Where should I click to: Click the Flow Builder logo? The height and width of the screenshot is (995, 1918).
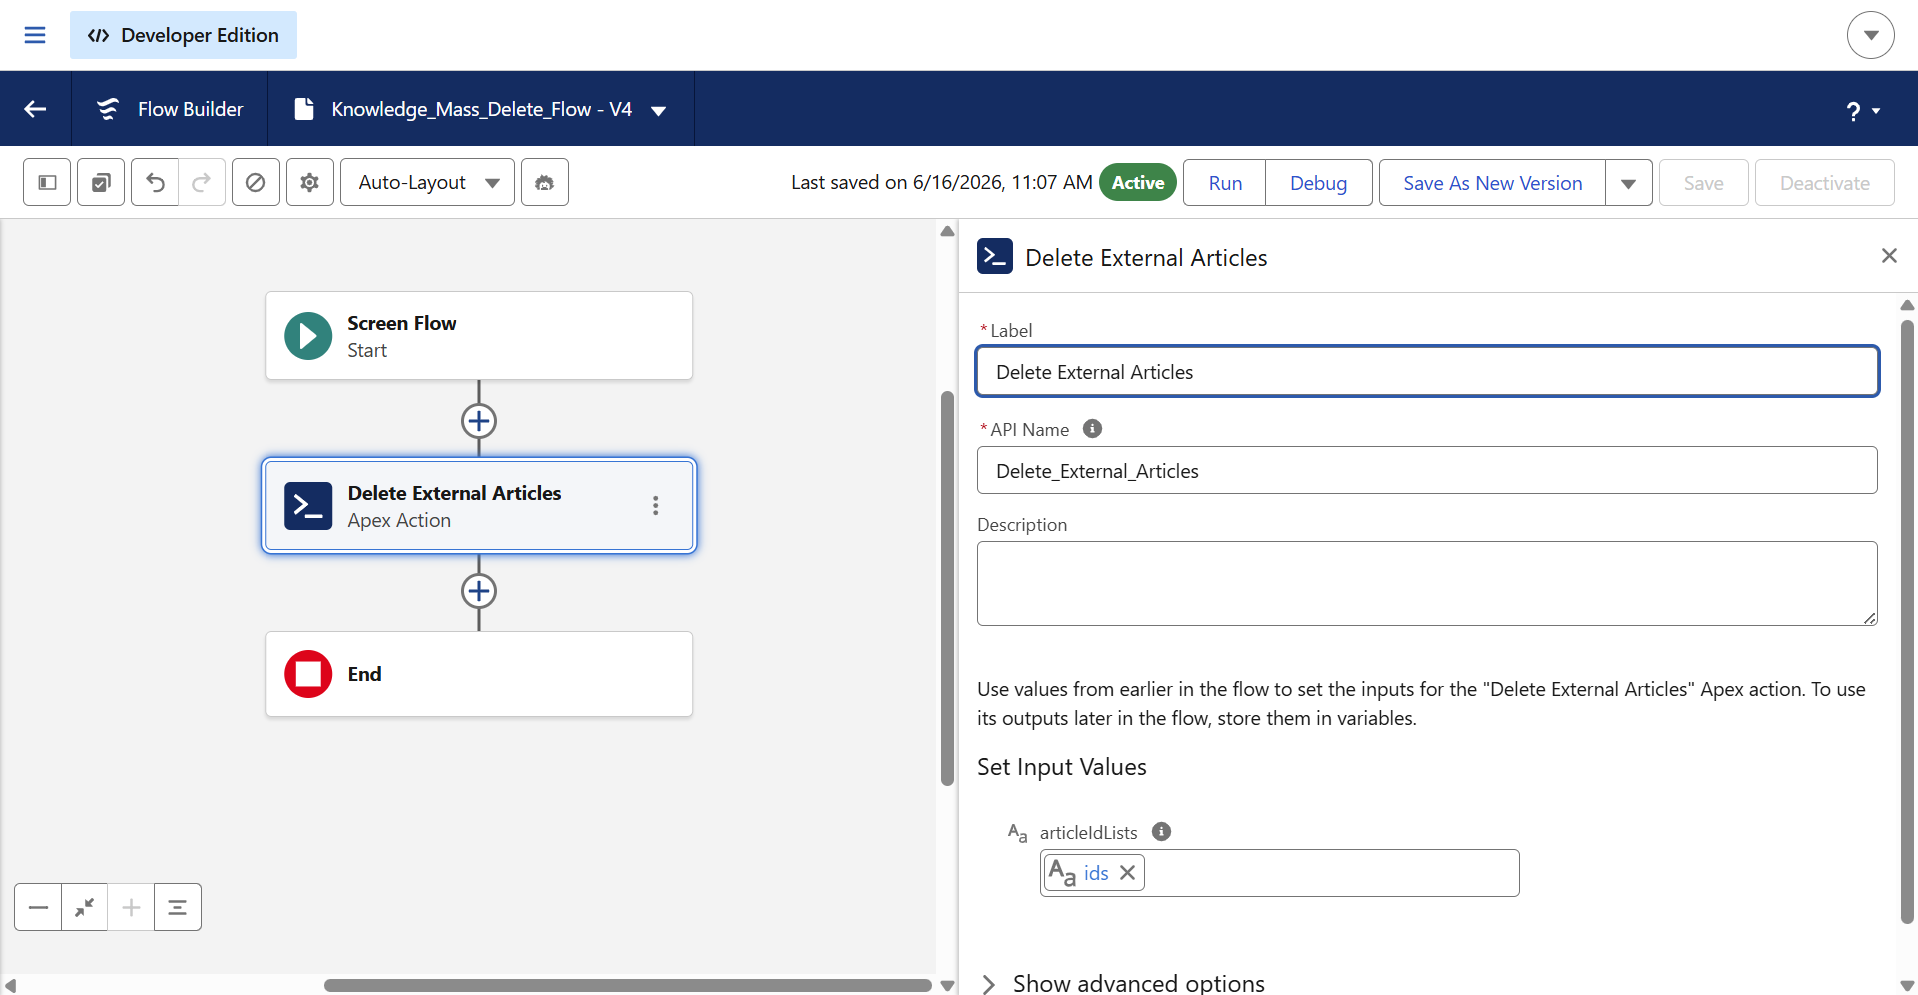point(108,109)
